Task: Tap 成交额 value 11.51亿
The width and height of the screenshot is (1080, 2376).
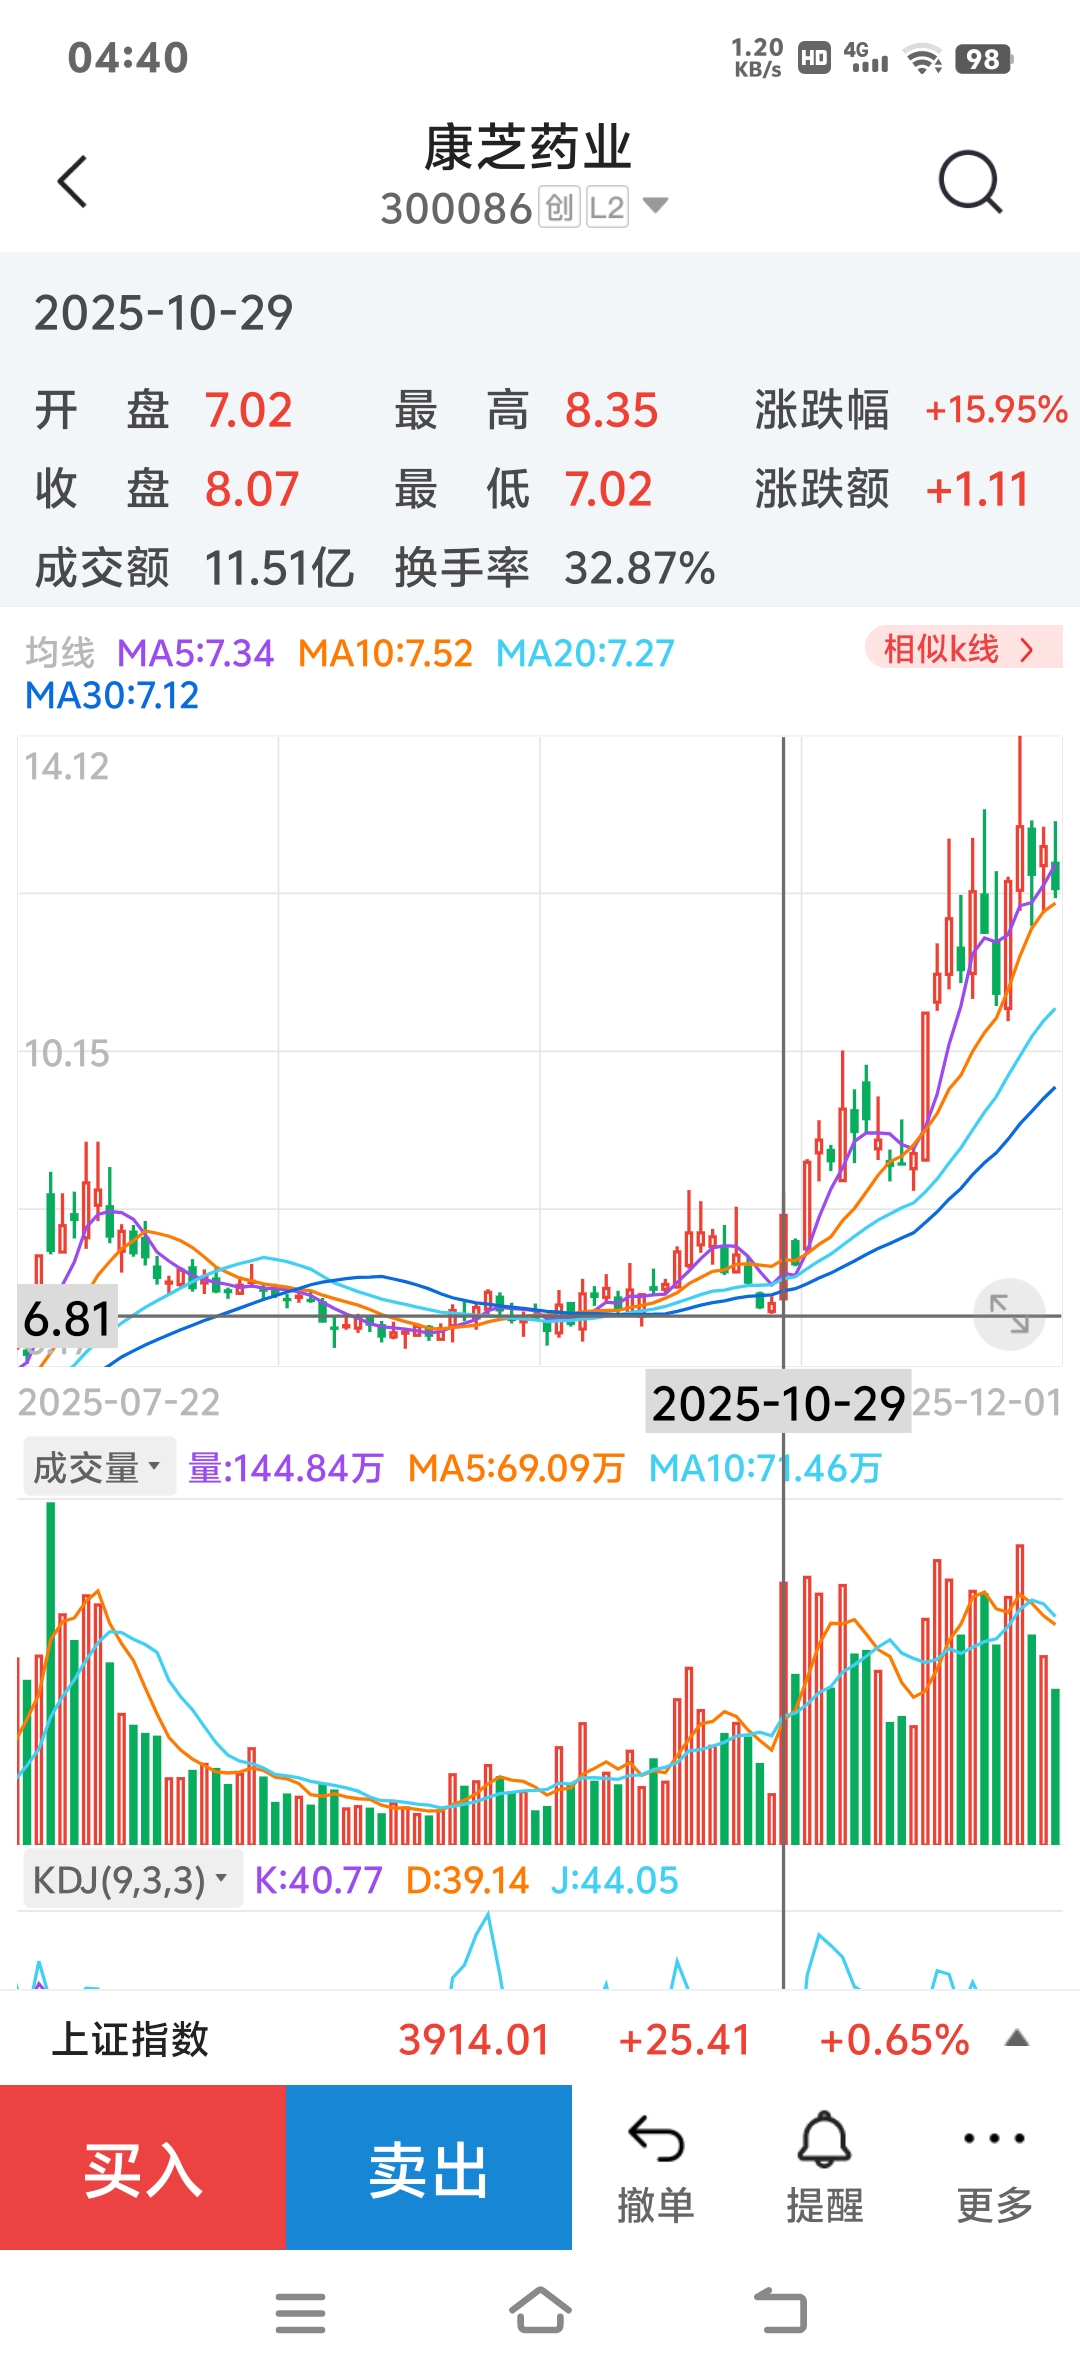Action: (x=279, y=568)
